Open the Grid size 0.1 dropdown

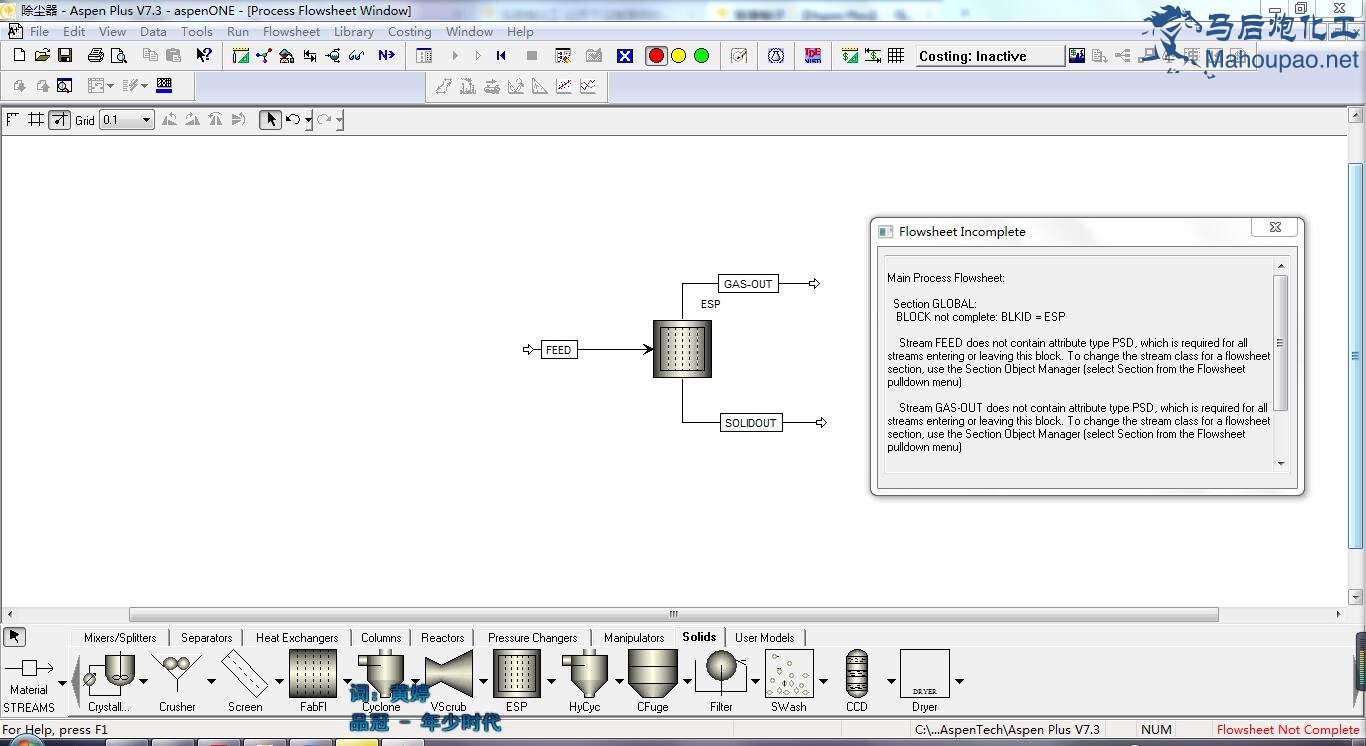[127, 120]
